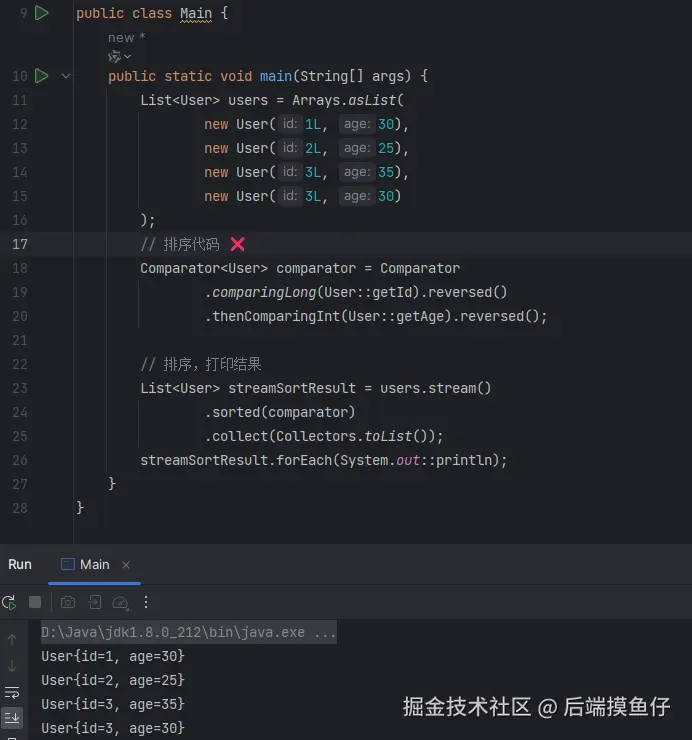Click the main method name
The width and height of the screenshot is (692, 740).
(x=276, y=76)
